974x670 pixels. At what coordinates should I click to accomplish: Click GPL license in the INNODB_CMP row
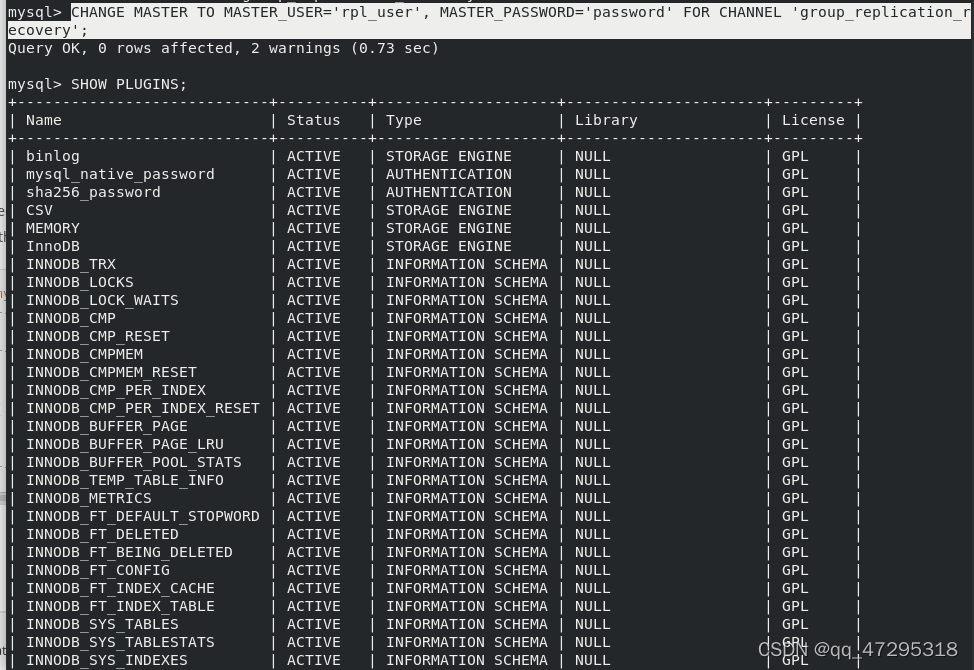pos(794,319)
